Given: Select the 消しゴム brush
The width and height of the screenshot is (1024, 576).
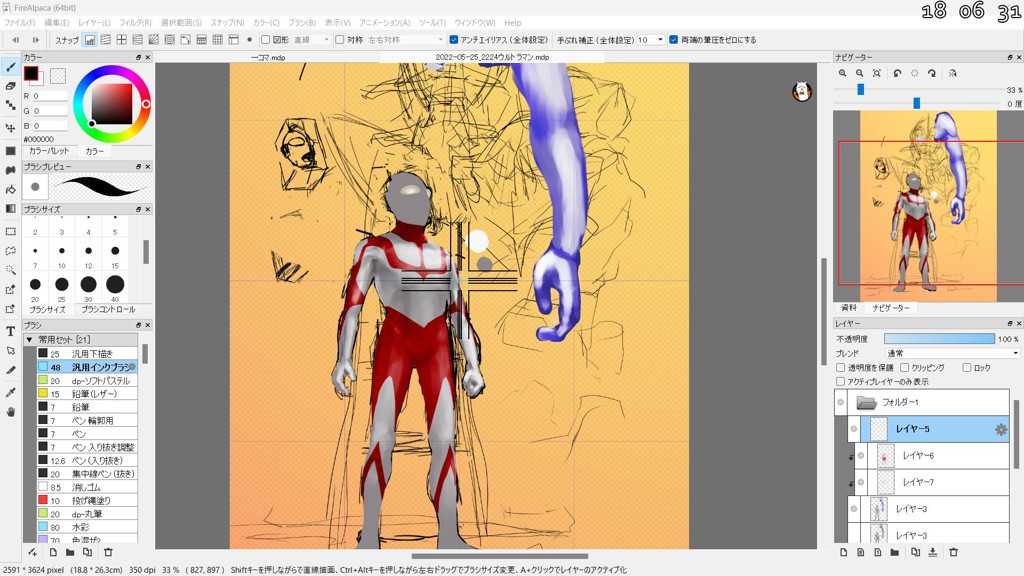Looking at the screenshot, I should tap(88, 487).
